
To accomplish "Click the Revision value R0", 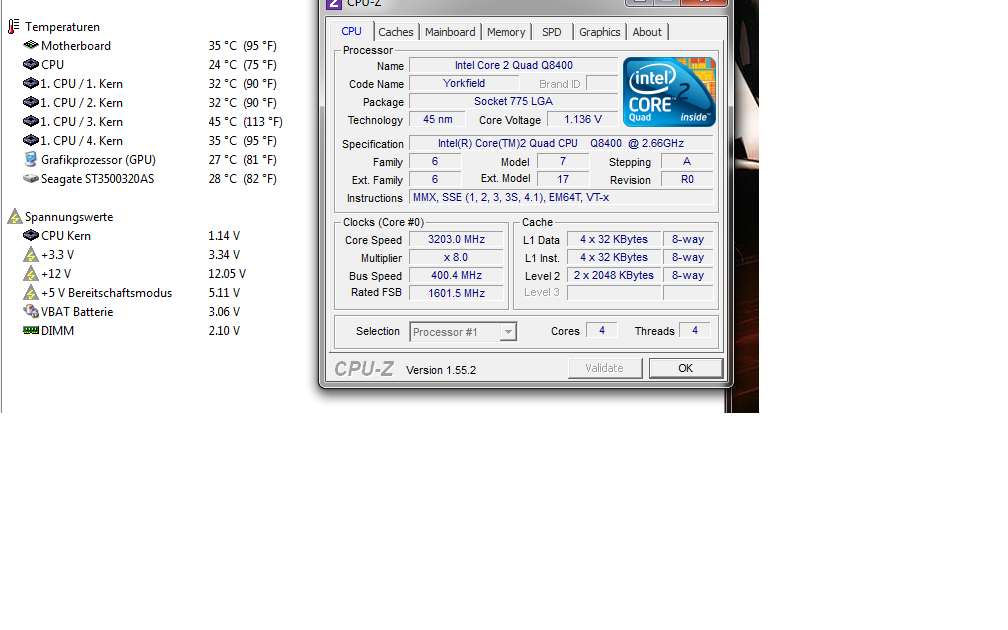I will (x=687, y=179).
